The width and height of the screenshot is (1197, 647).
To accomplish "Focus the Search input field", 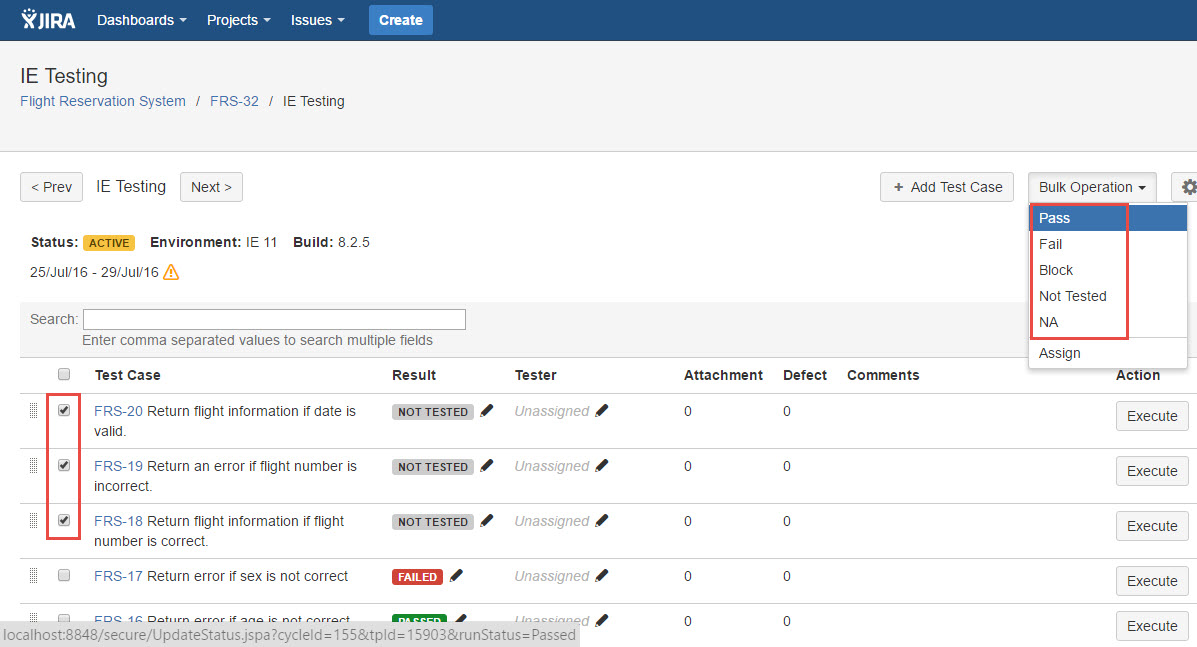I will point(274,319).
